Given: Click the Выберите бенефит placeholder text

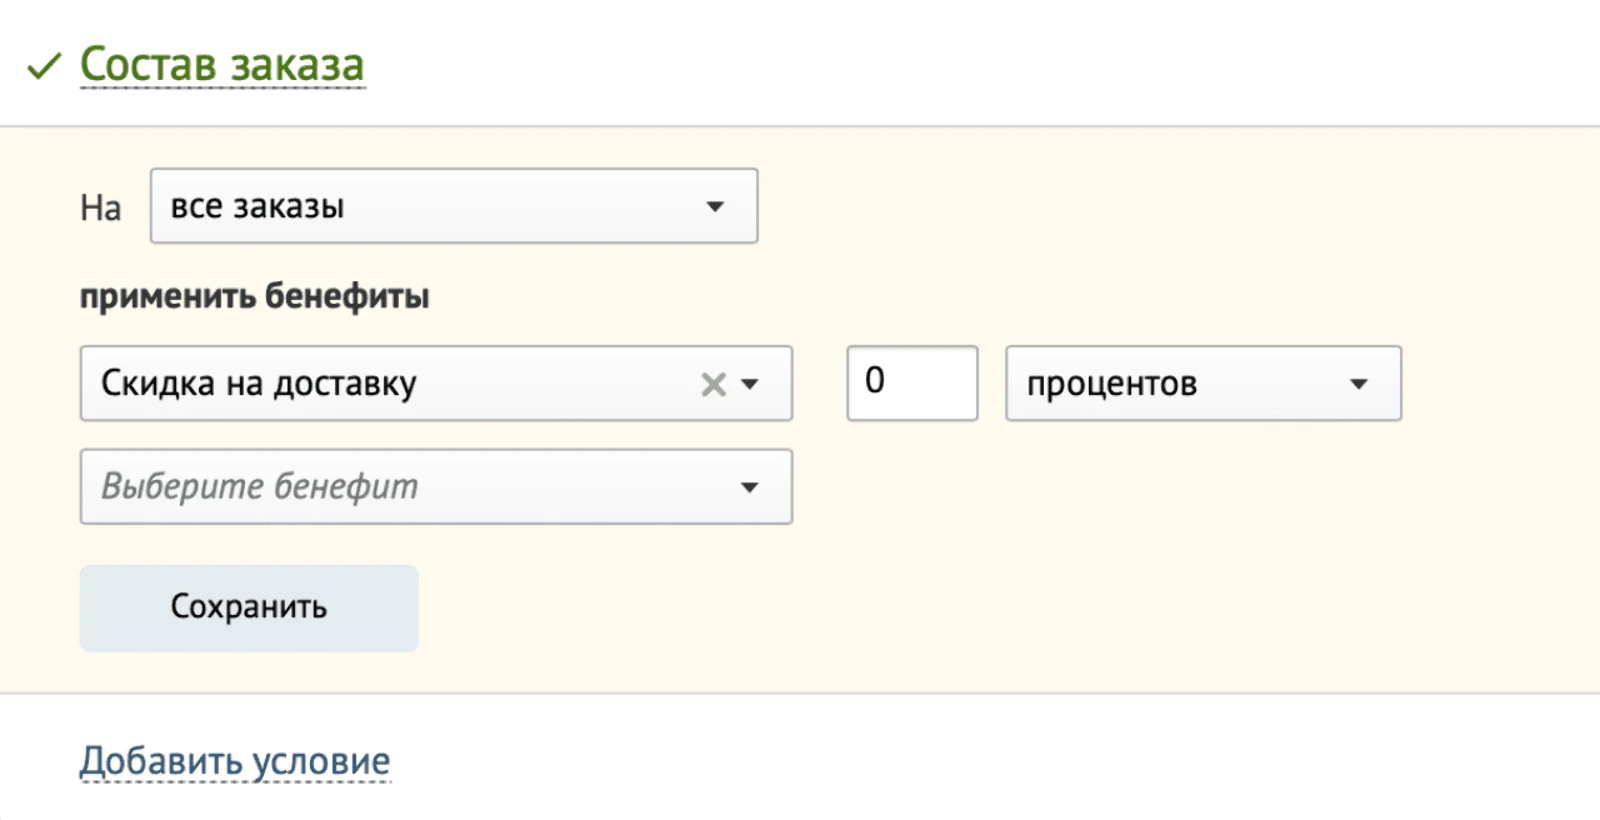Looking at the screenshot, I should (260, 486).
